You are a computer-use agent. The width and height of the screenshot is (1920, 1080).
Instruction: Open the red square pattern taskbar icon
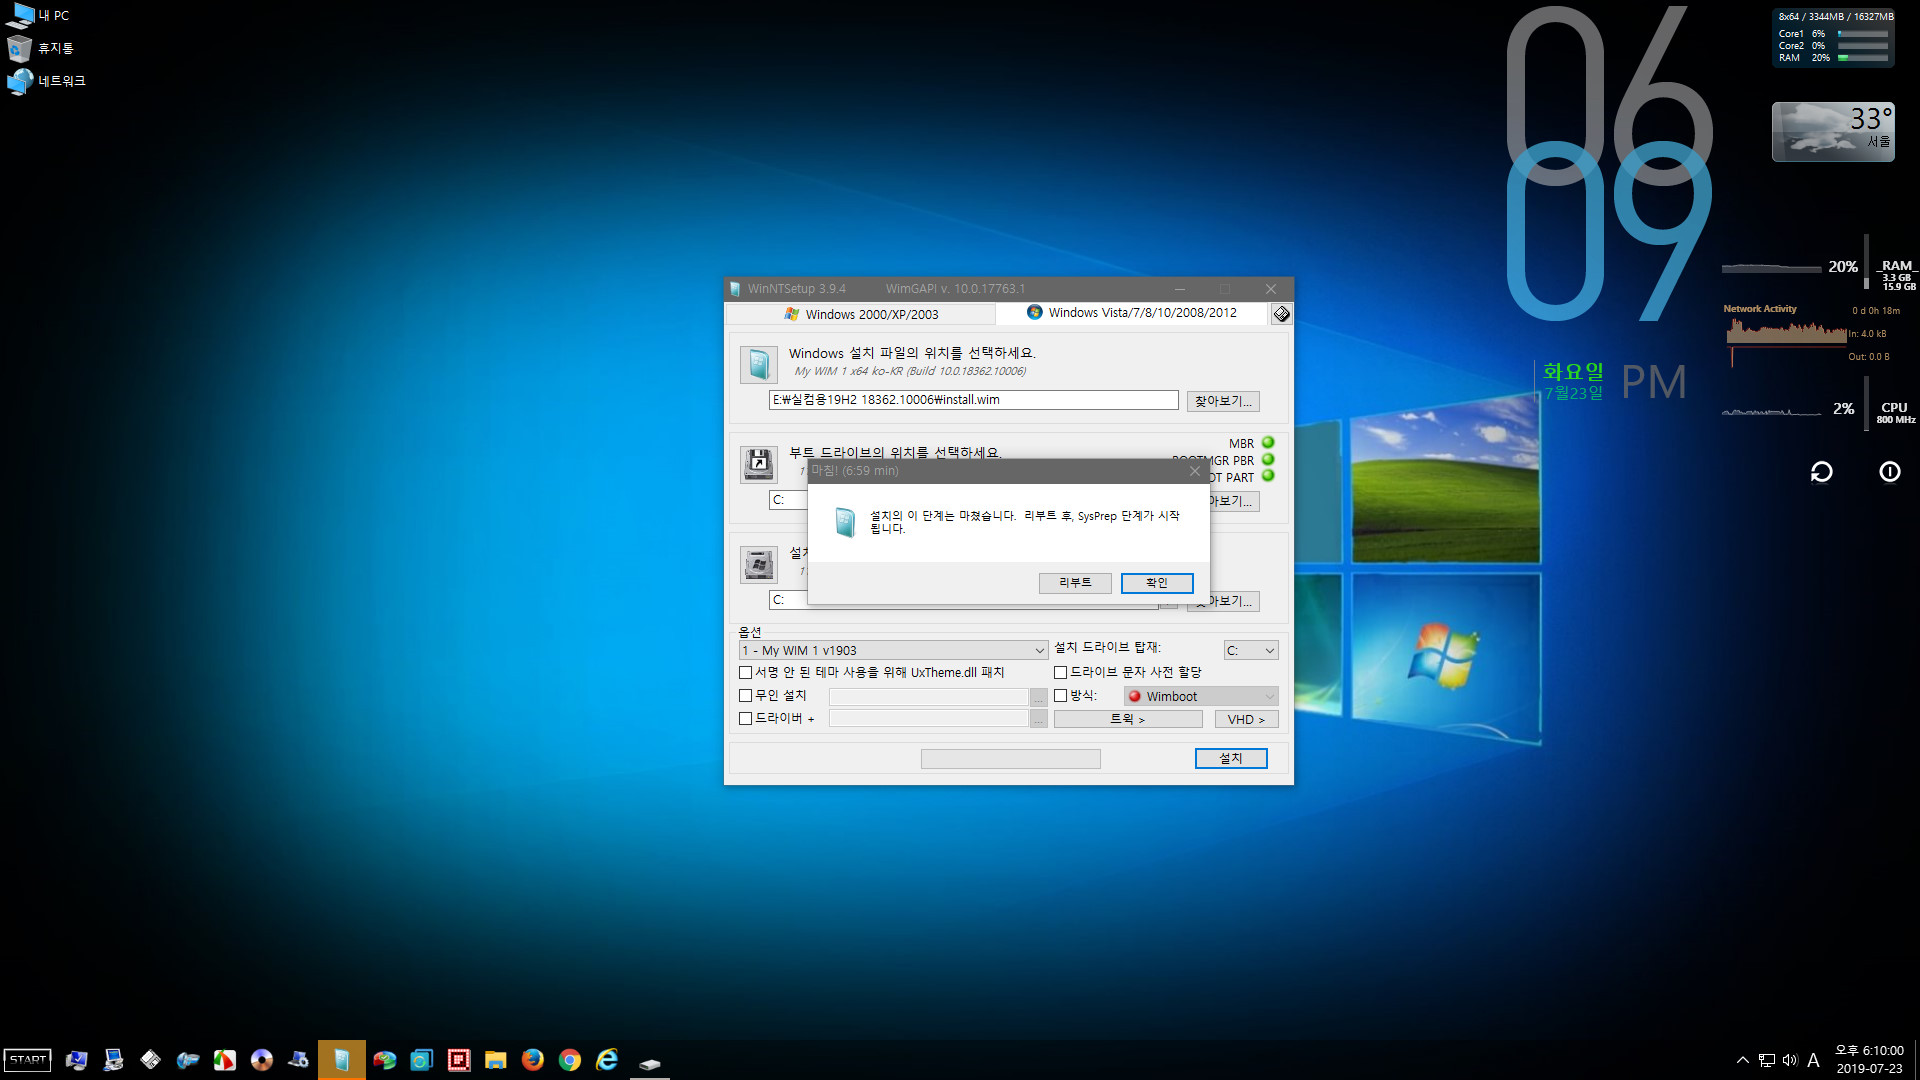click(459, 1060)
